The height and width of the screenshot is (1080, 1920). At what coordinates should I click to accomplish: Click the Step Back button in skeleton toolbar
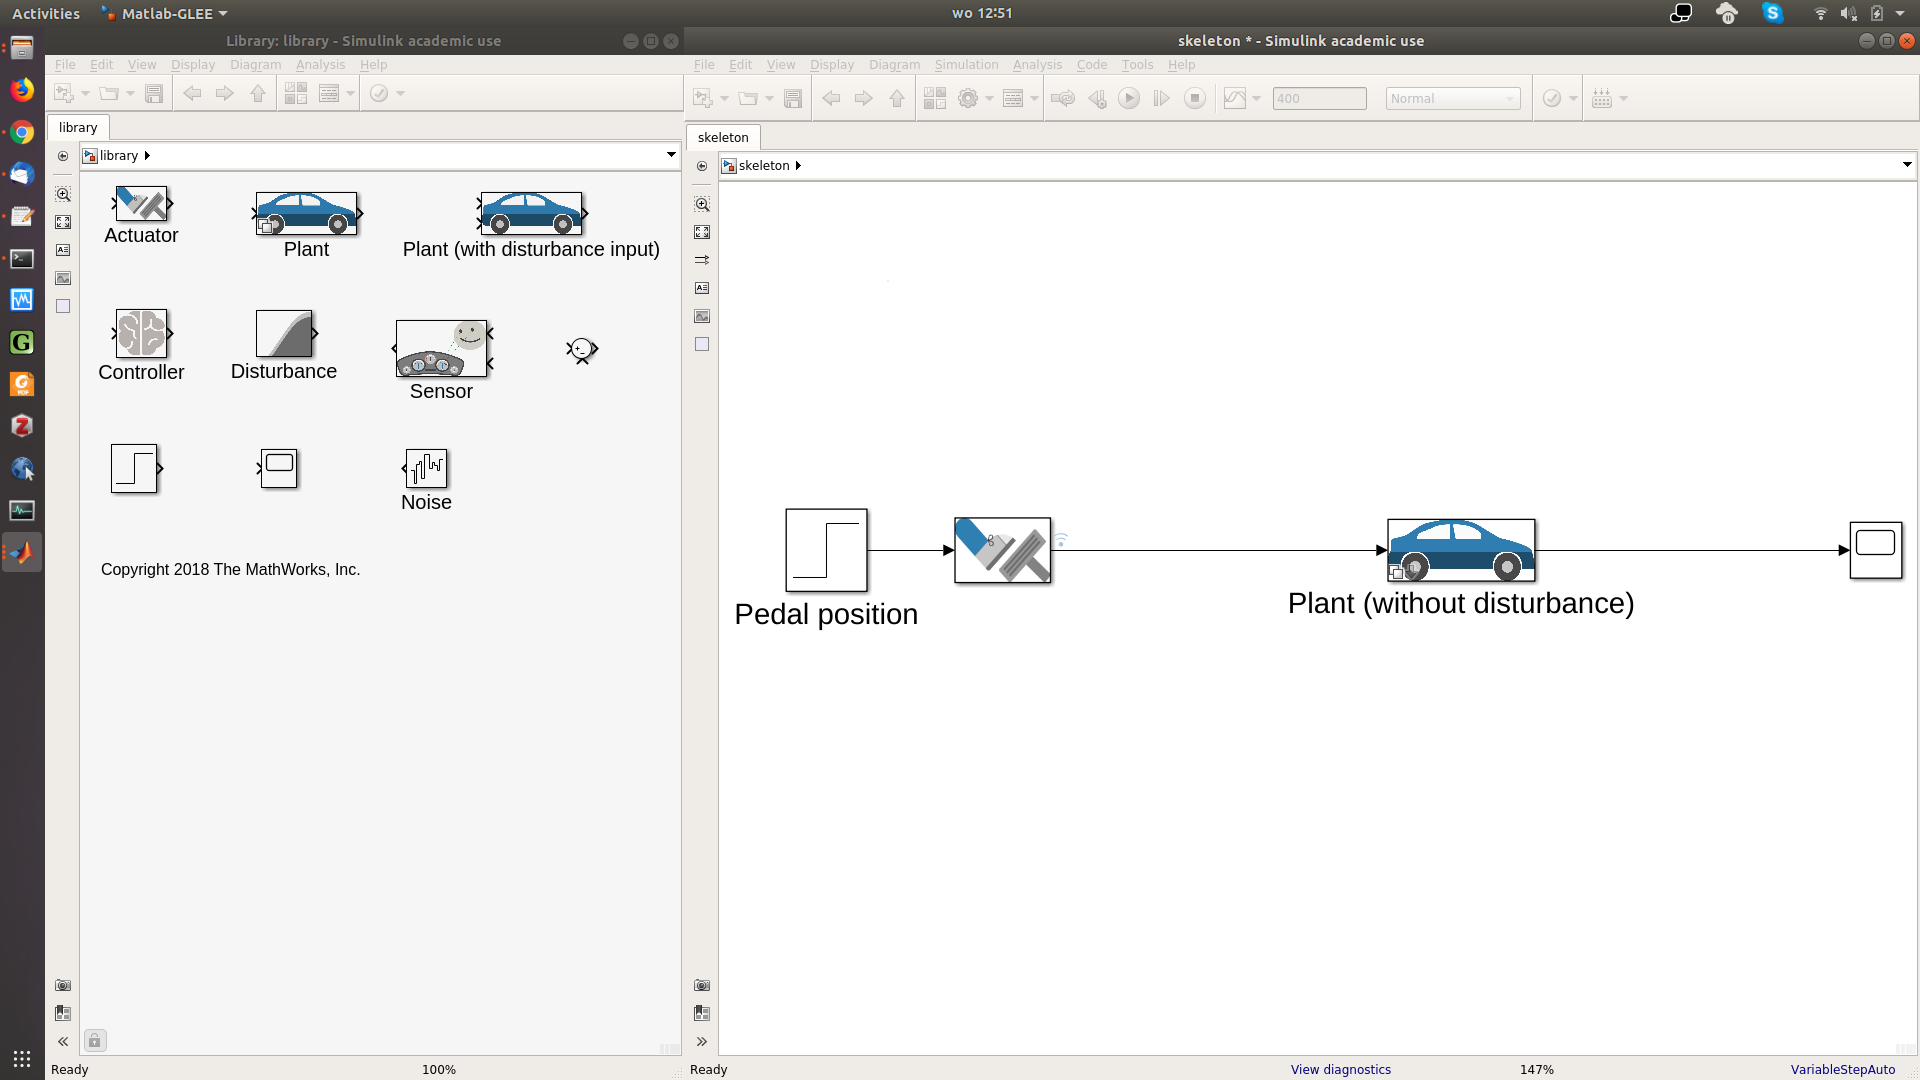point(1097,98)
